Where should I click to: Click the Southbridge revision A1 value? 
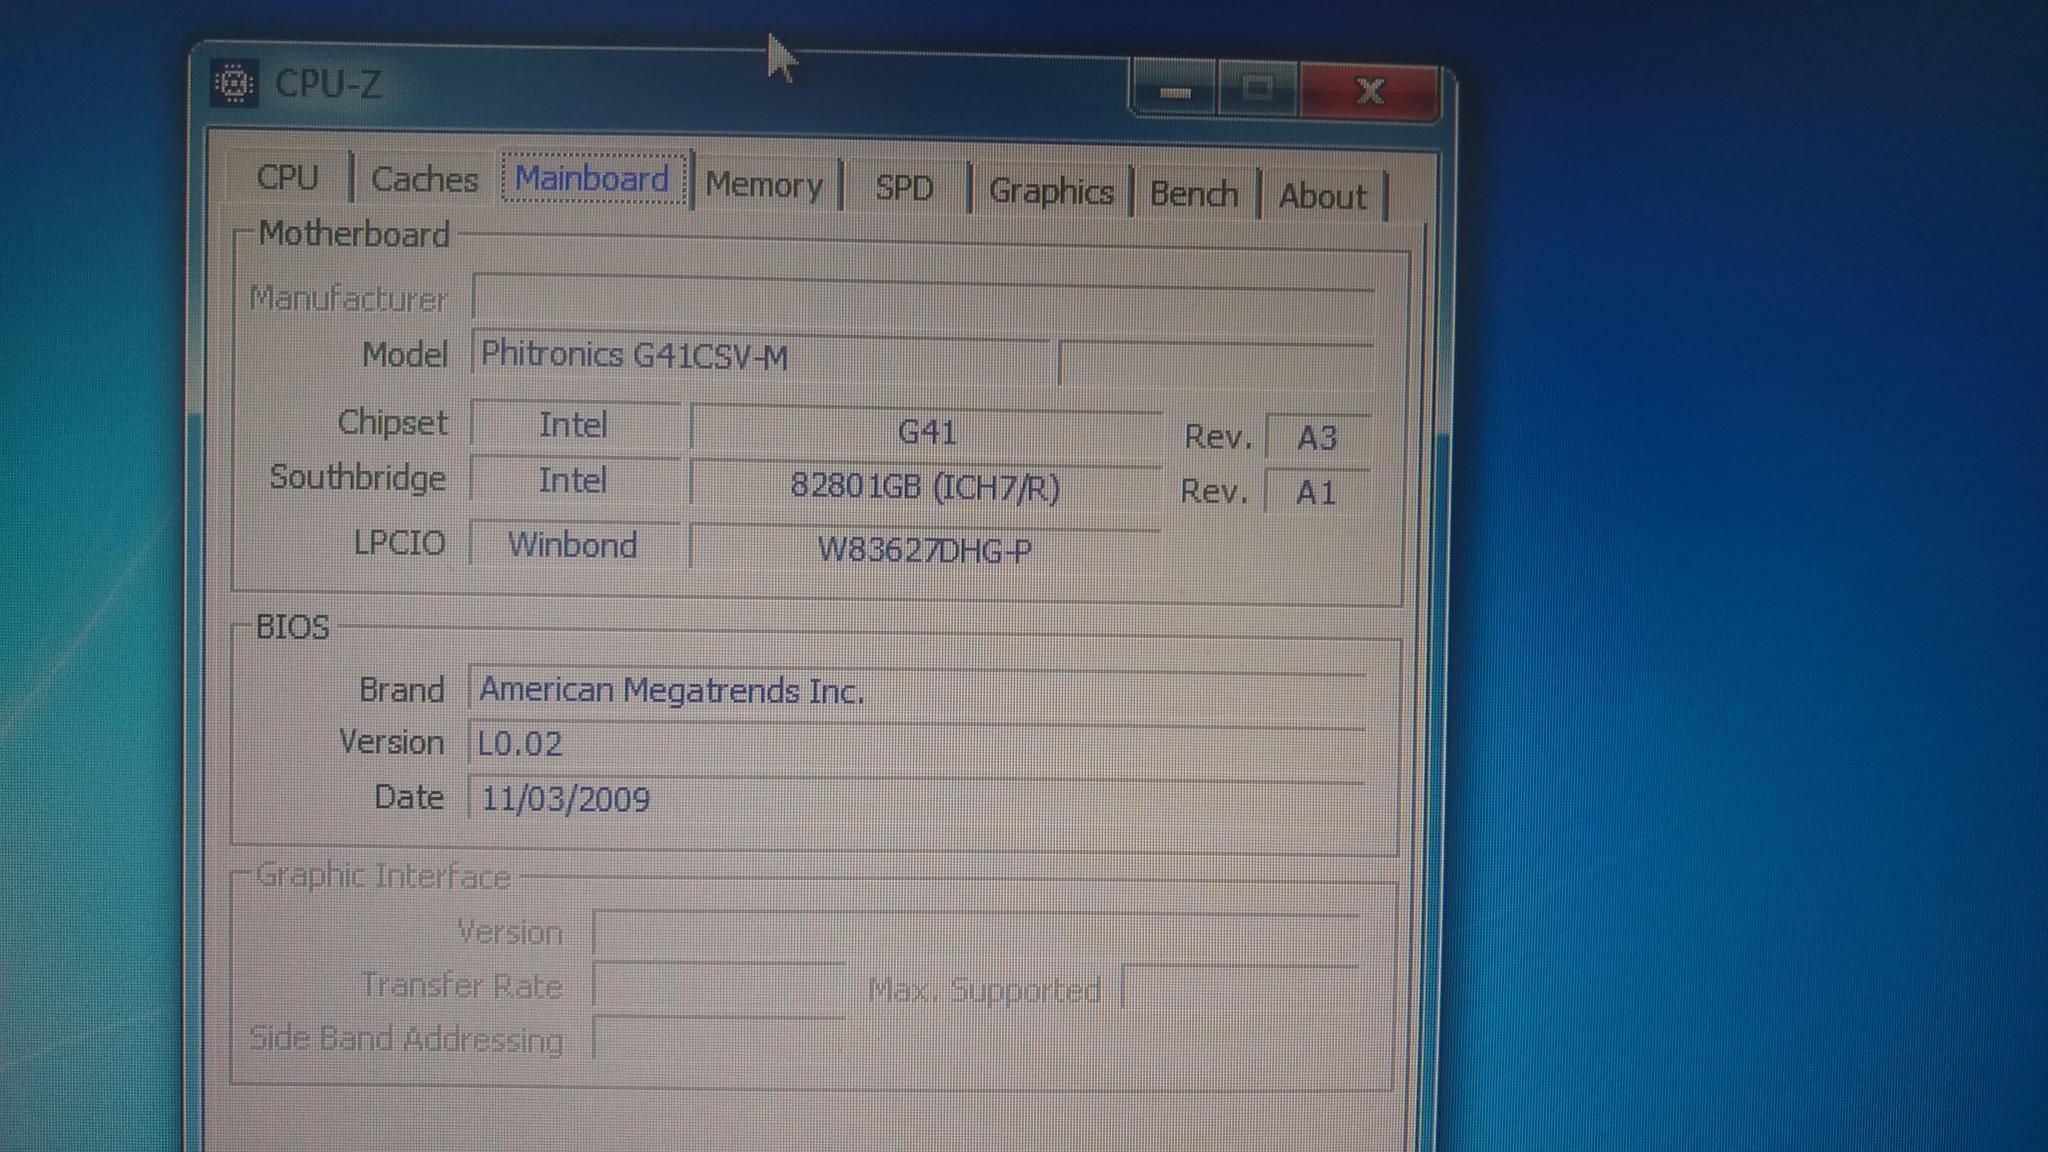click(x=1316, y=493)
